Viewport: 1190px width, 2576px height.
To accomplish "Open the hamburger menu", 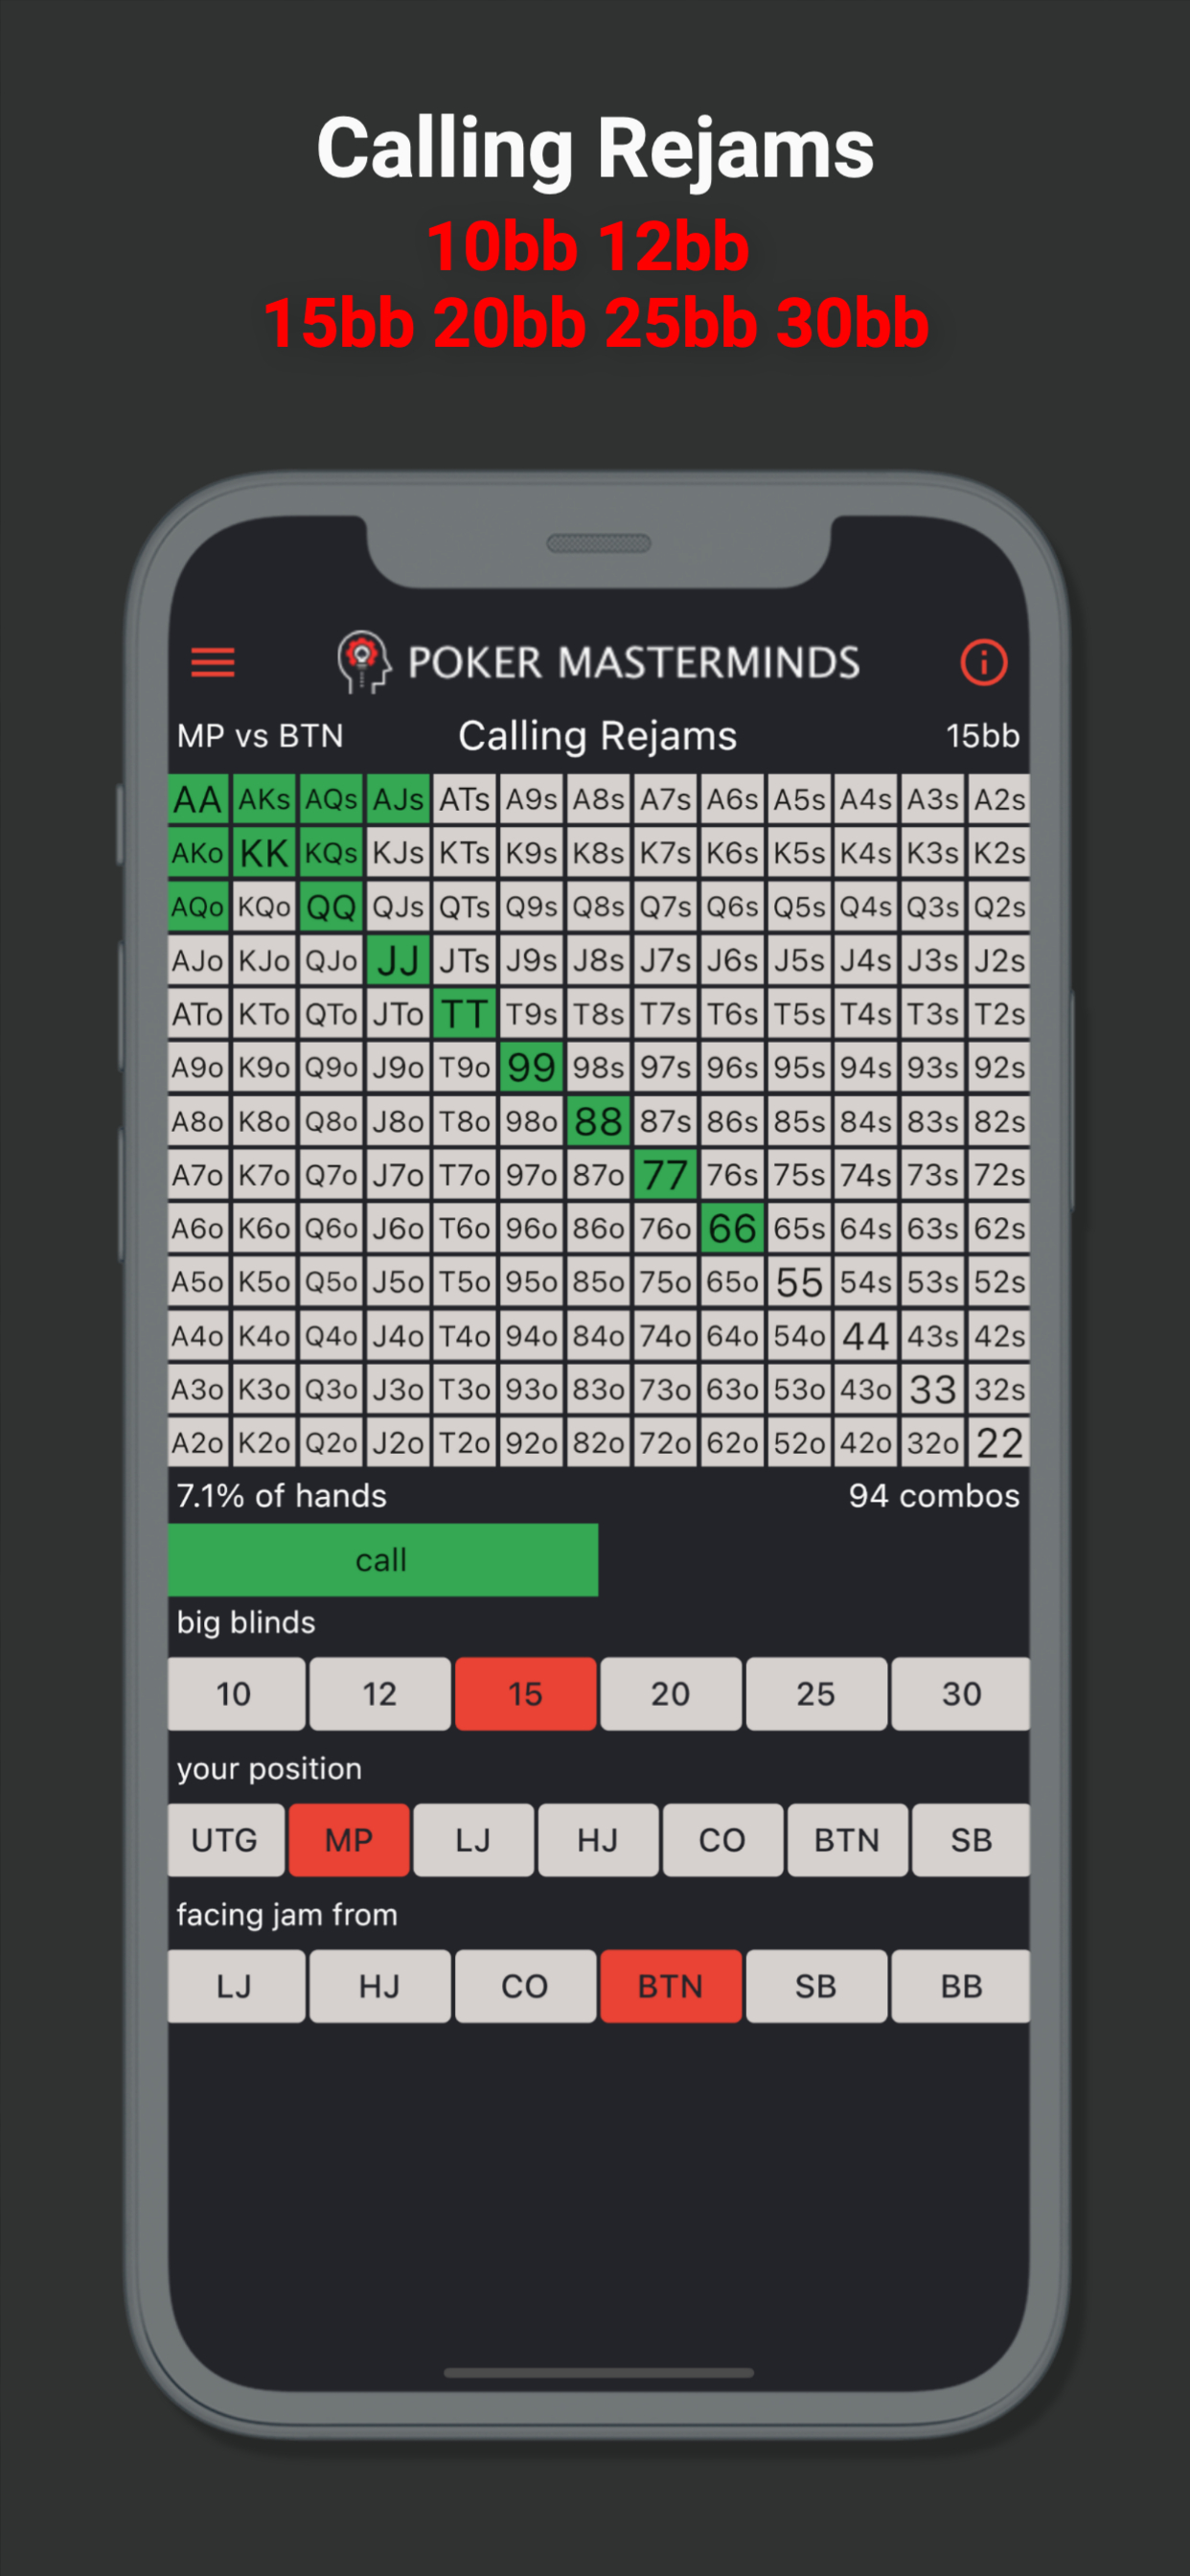I will pos(212,662).
